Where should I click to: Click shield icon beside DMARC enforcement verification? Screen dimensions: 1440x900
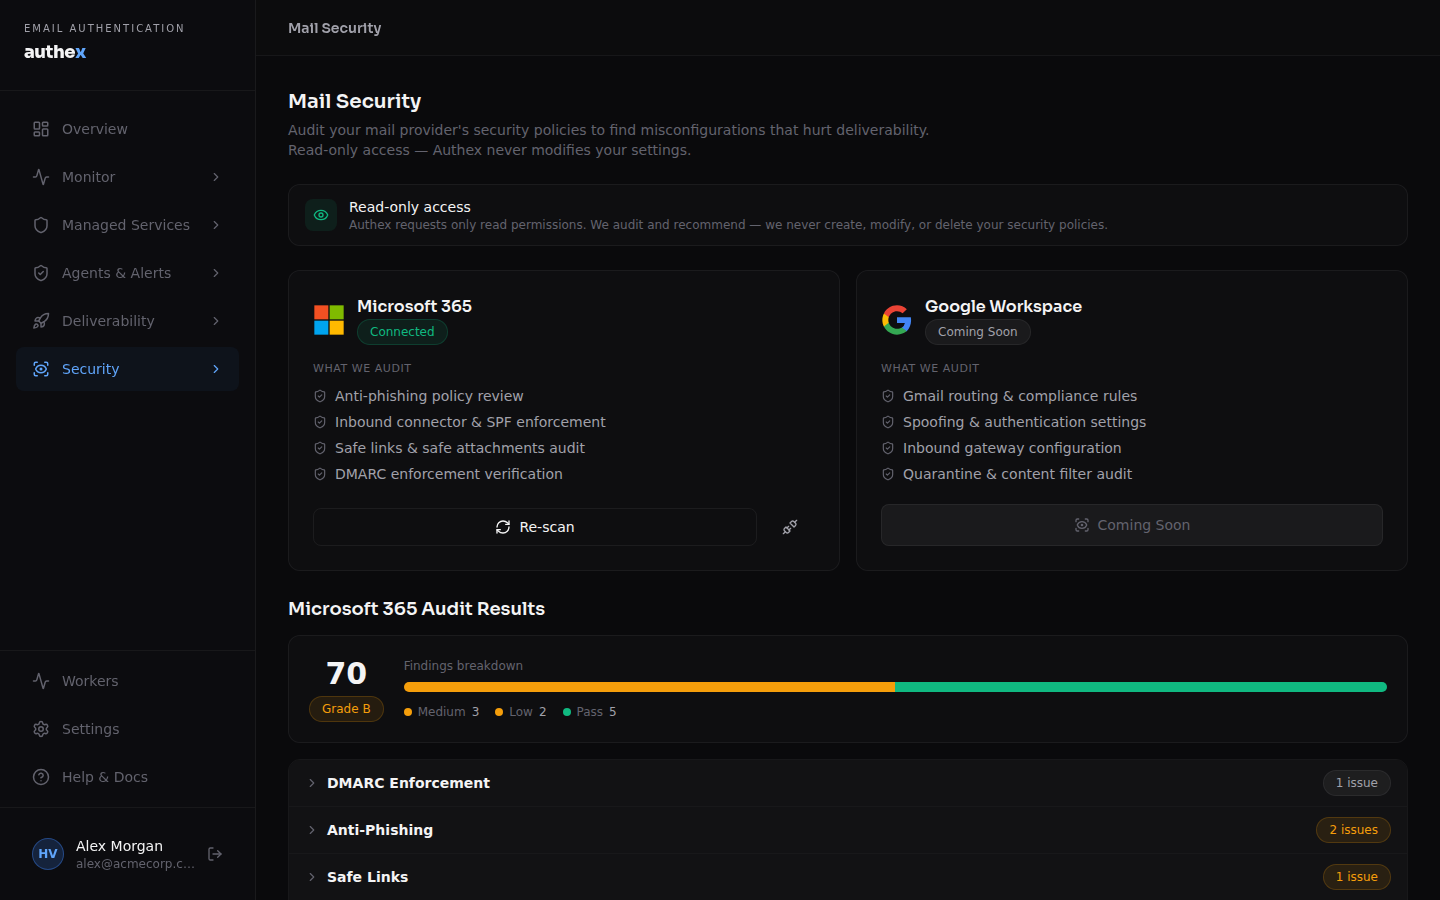click(320, 474)
